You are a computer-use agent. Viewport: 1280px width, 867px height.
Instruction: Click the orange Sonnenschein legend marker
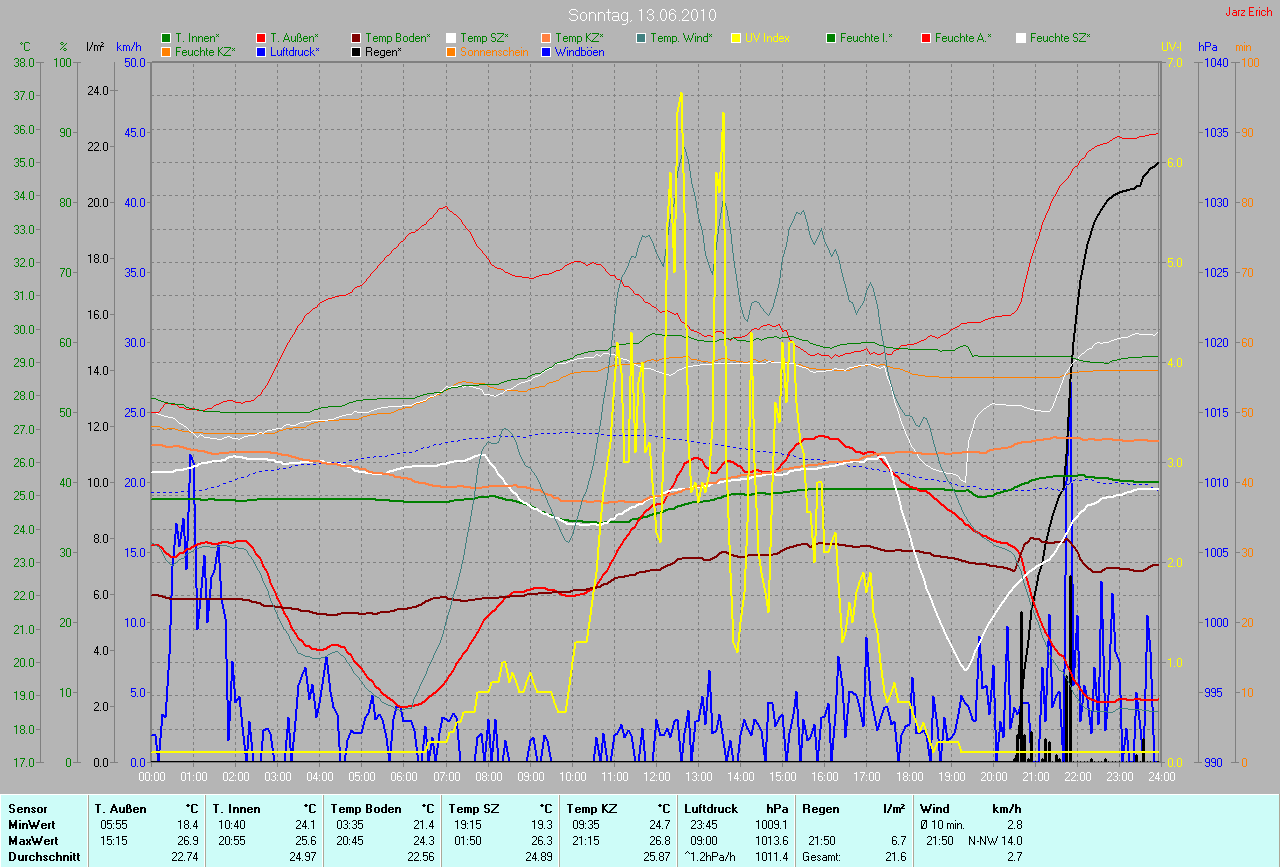tap(452, 52)
